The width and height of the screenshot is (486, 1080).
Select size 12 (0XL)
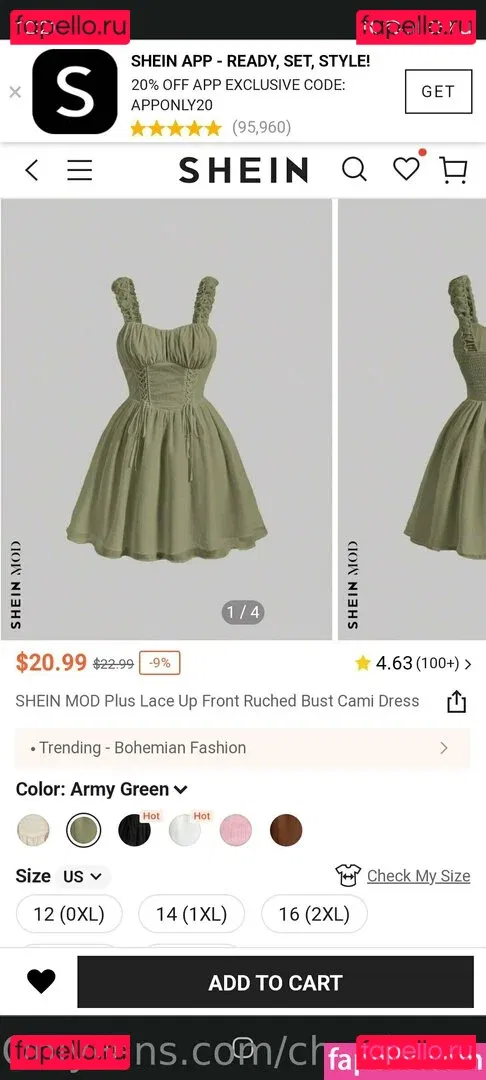click(69, 914)
